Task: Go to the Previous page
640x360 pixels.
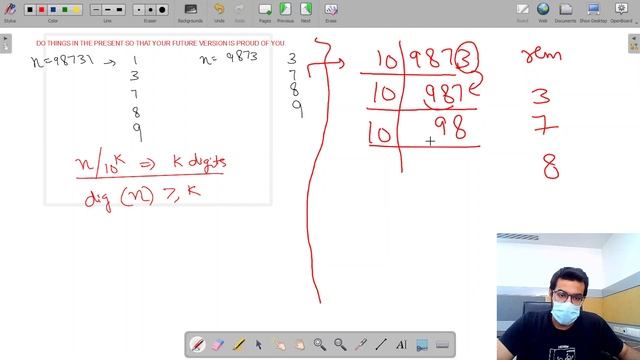Action: tap(285, 12)
